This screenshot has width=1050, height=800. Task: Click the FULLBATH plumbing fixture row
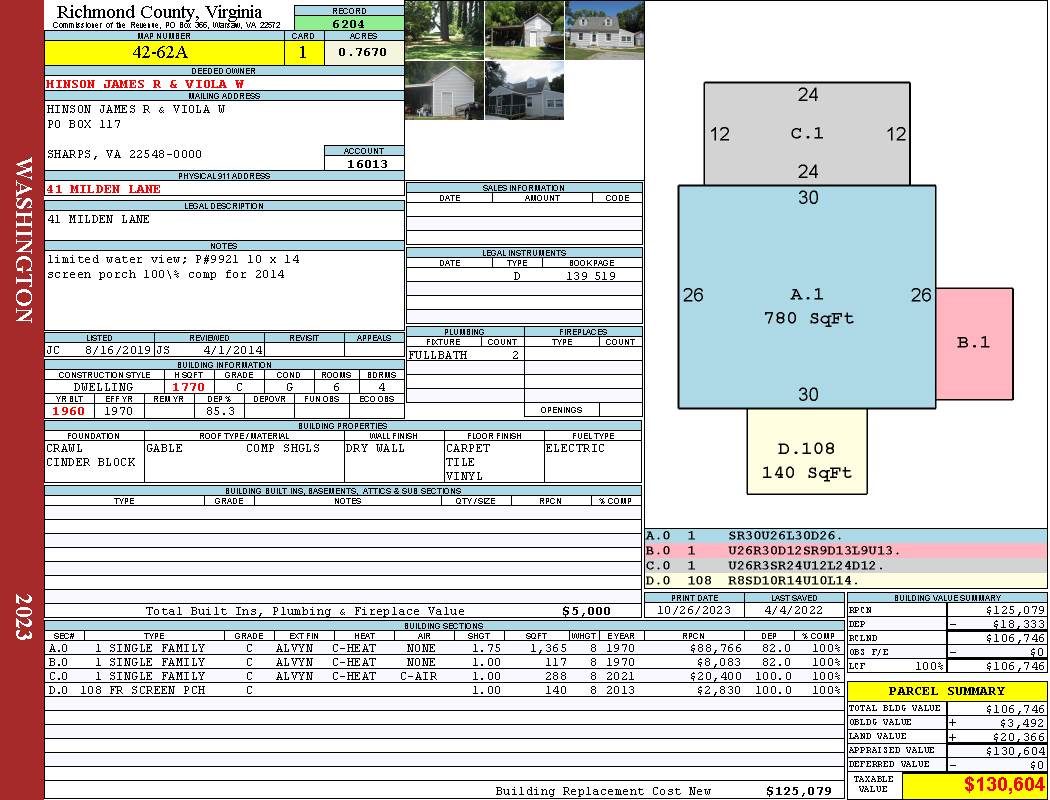tap(464, 355)
